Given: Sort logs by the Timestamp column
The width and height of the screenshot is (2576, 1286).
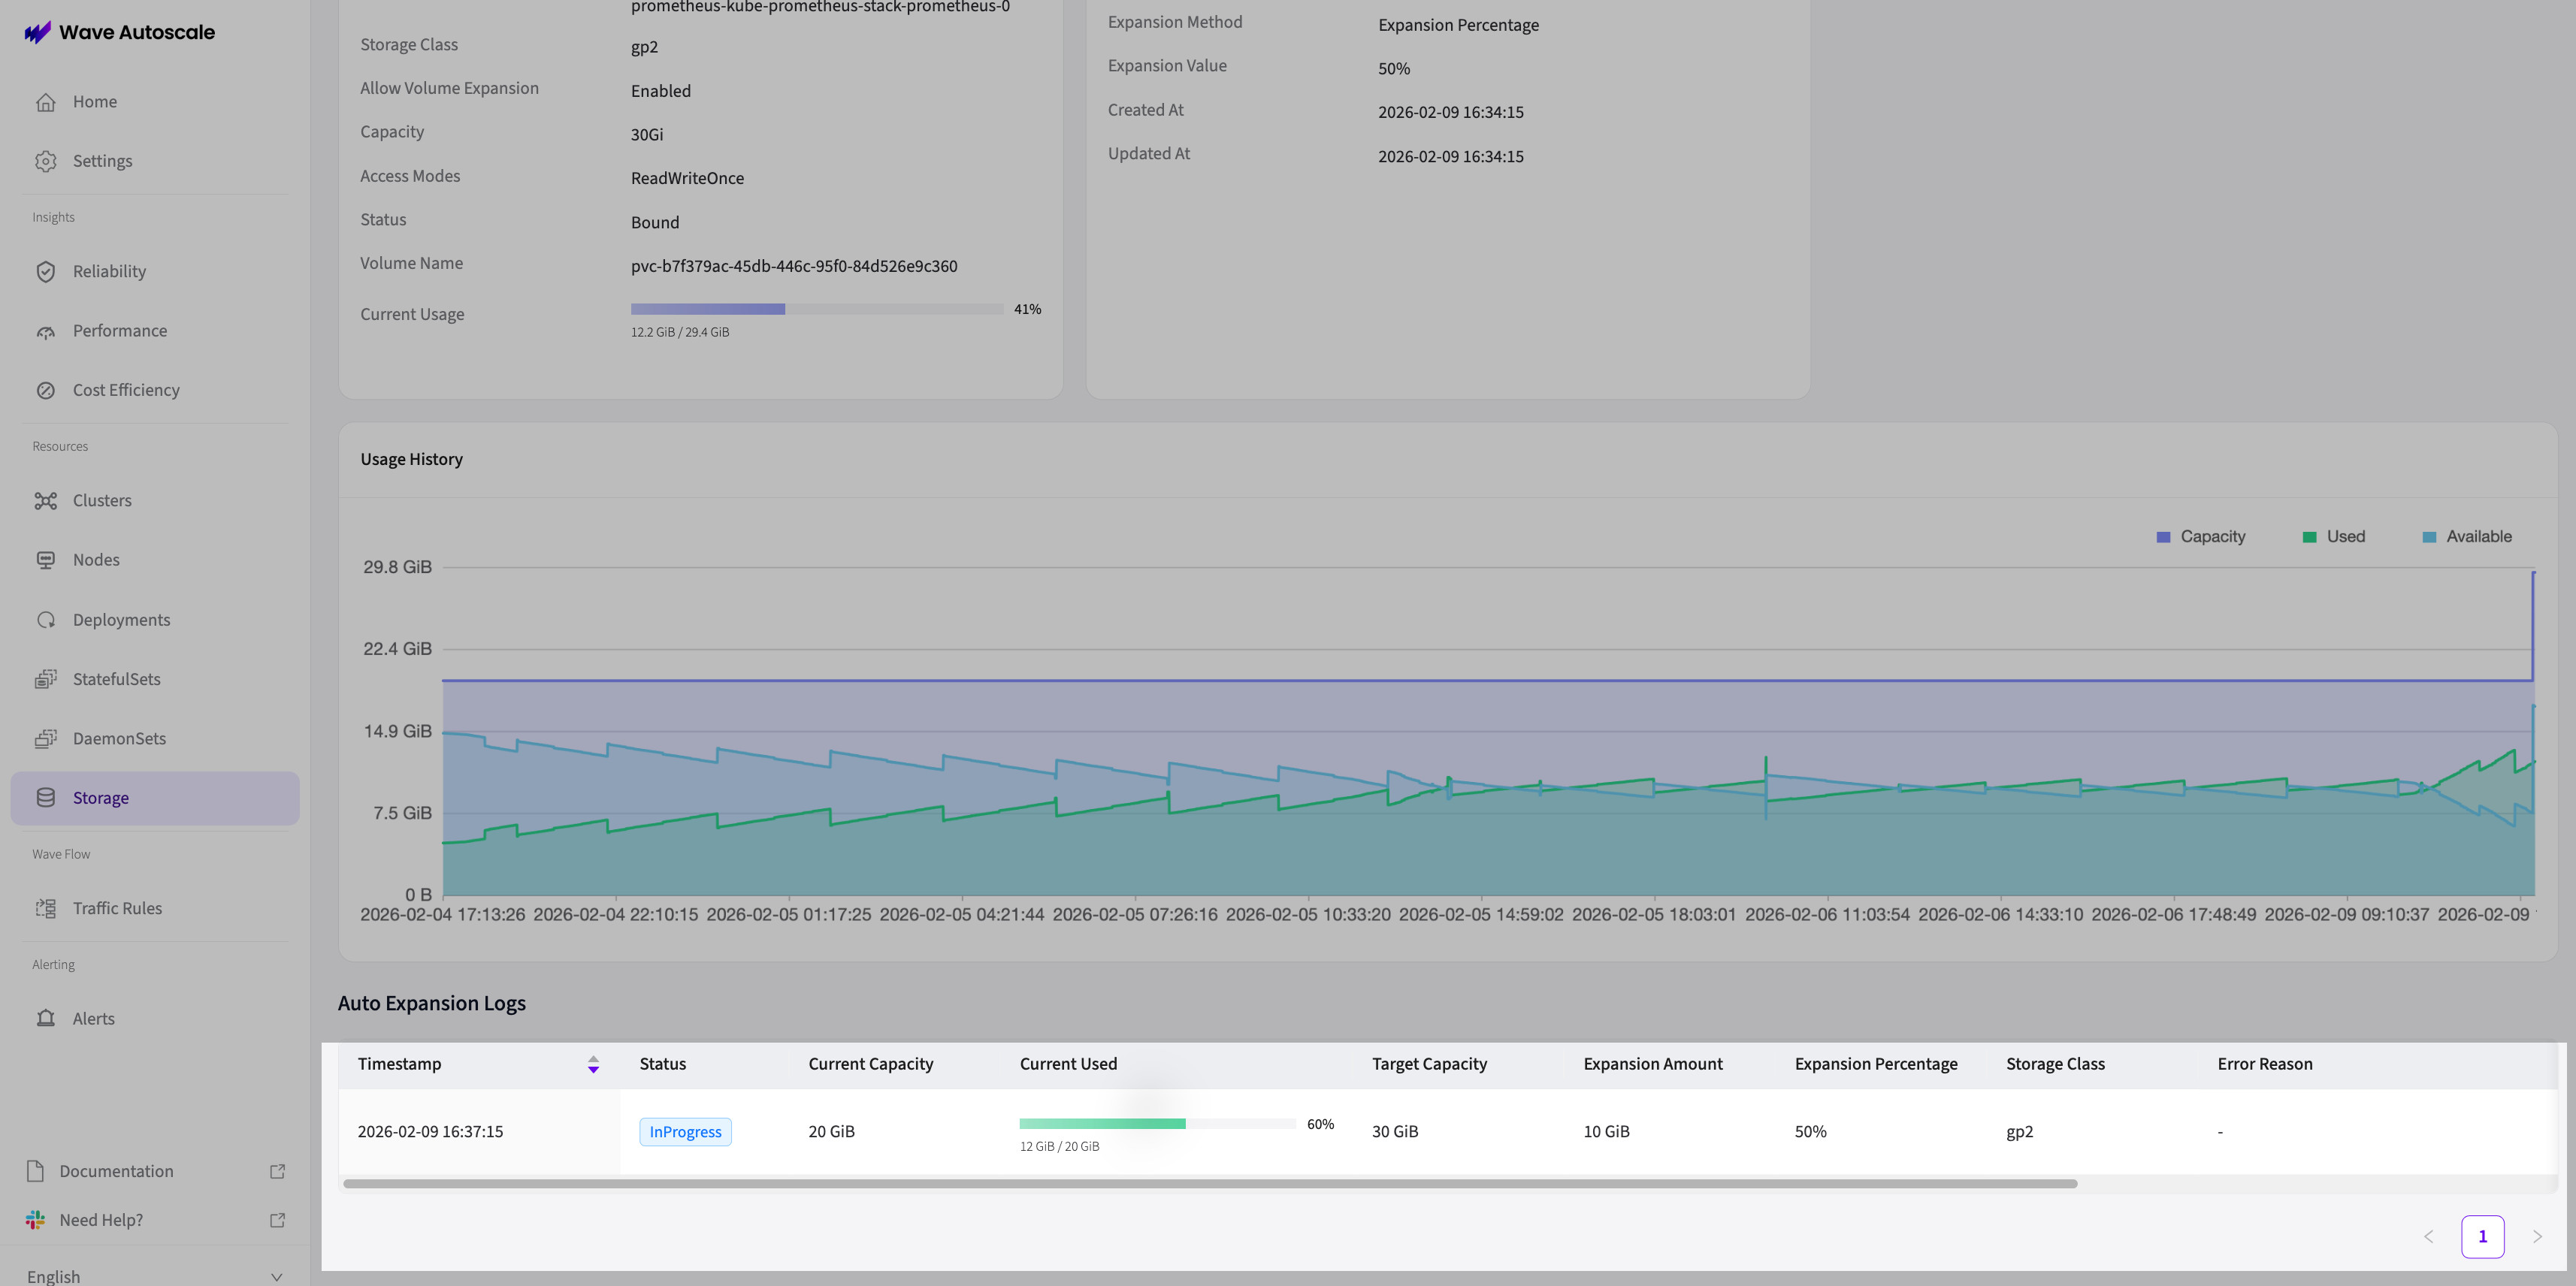Looking at the screenshot, I should (x=479, y=1064).
